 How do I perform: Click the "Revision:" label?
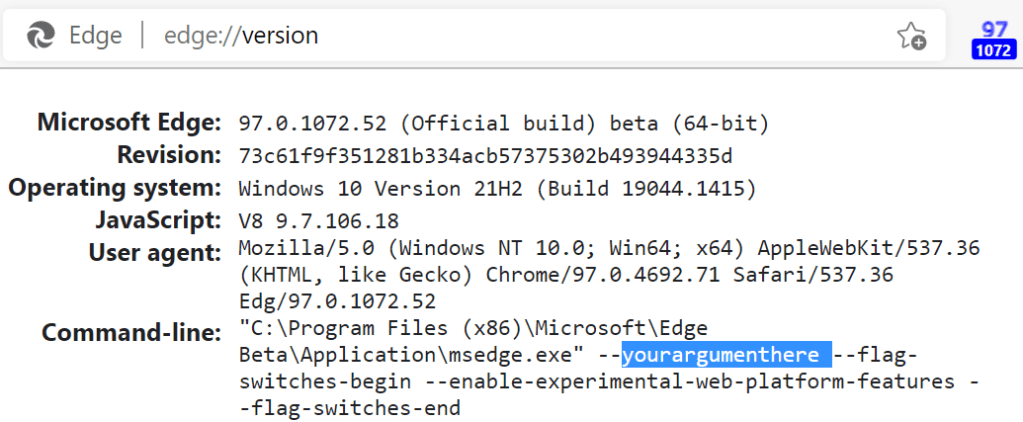(168, 155)
